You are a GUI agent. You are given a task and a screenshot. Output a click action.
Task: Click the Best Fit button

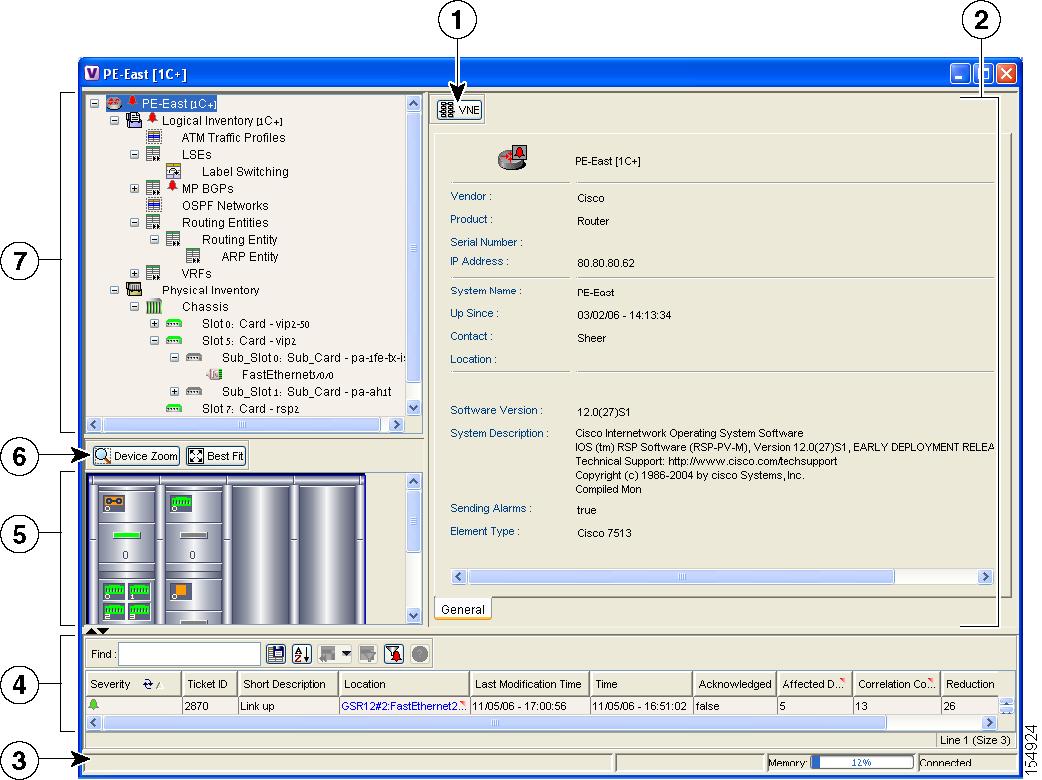[x=215, y=456]
